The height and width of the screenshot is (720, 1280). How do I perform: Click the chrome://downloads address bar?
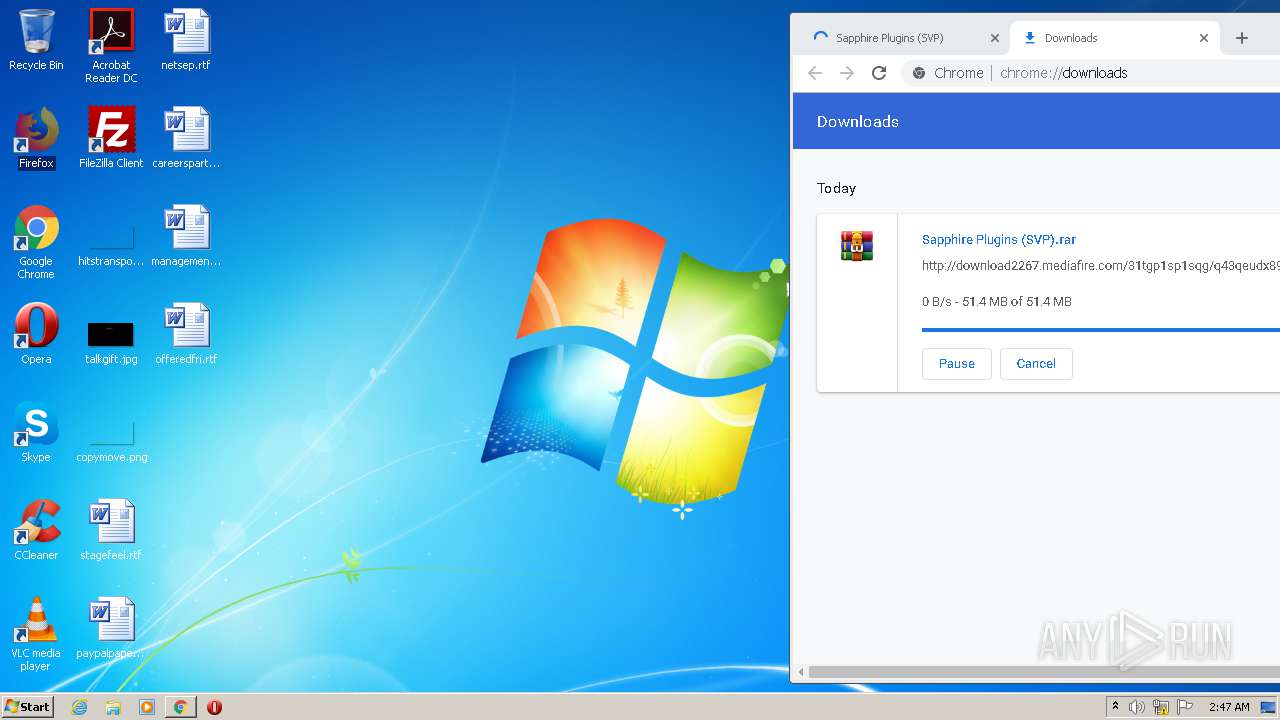1091,73
